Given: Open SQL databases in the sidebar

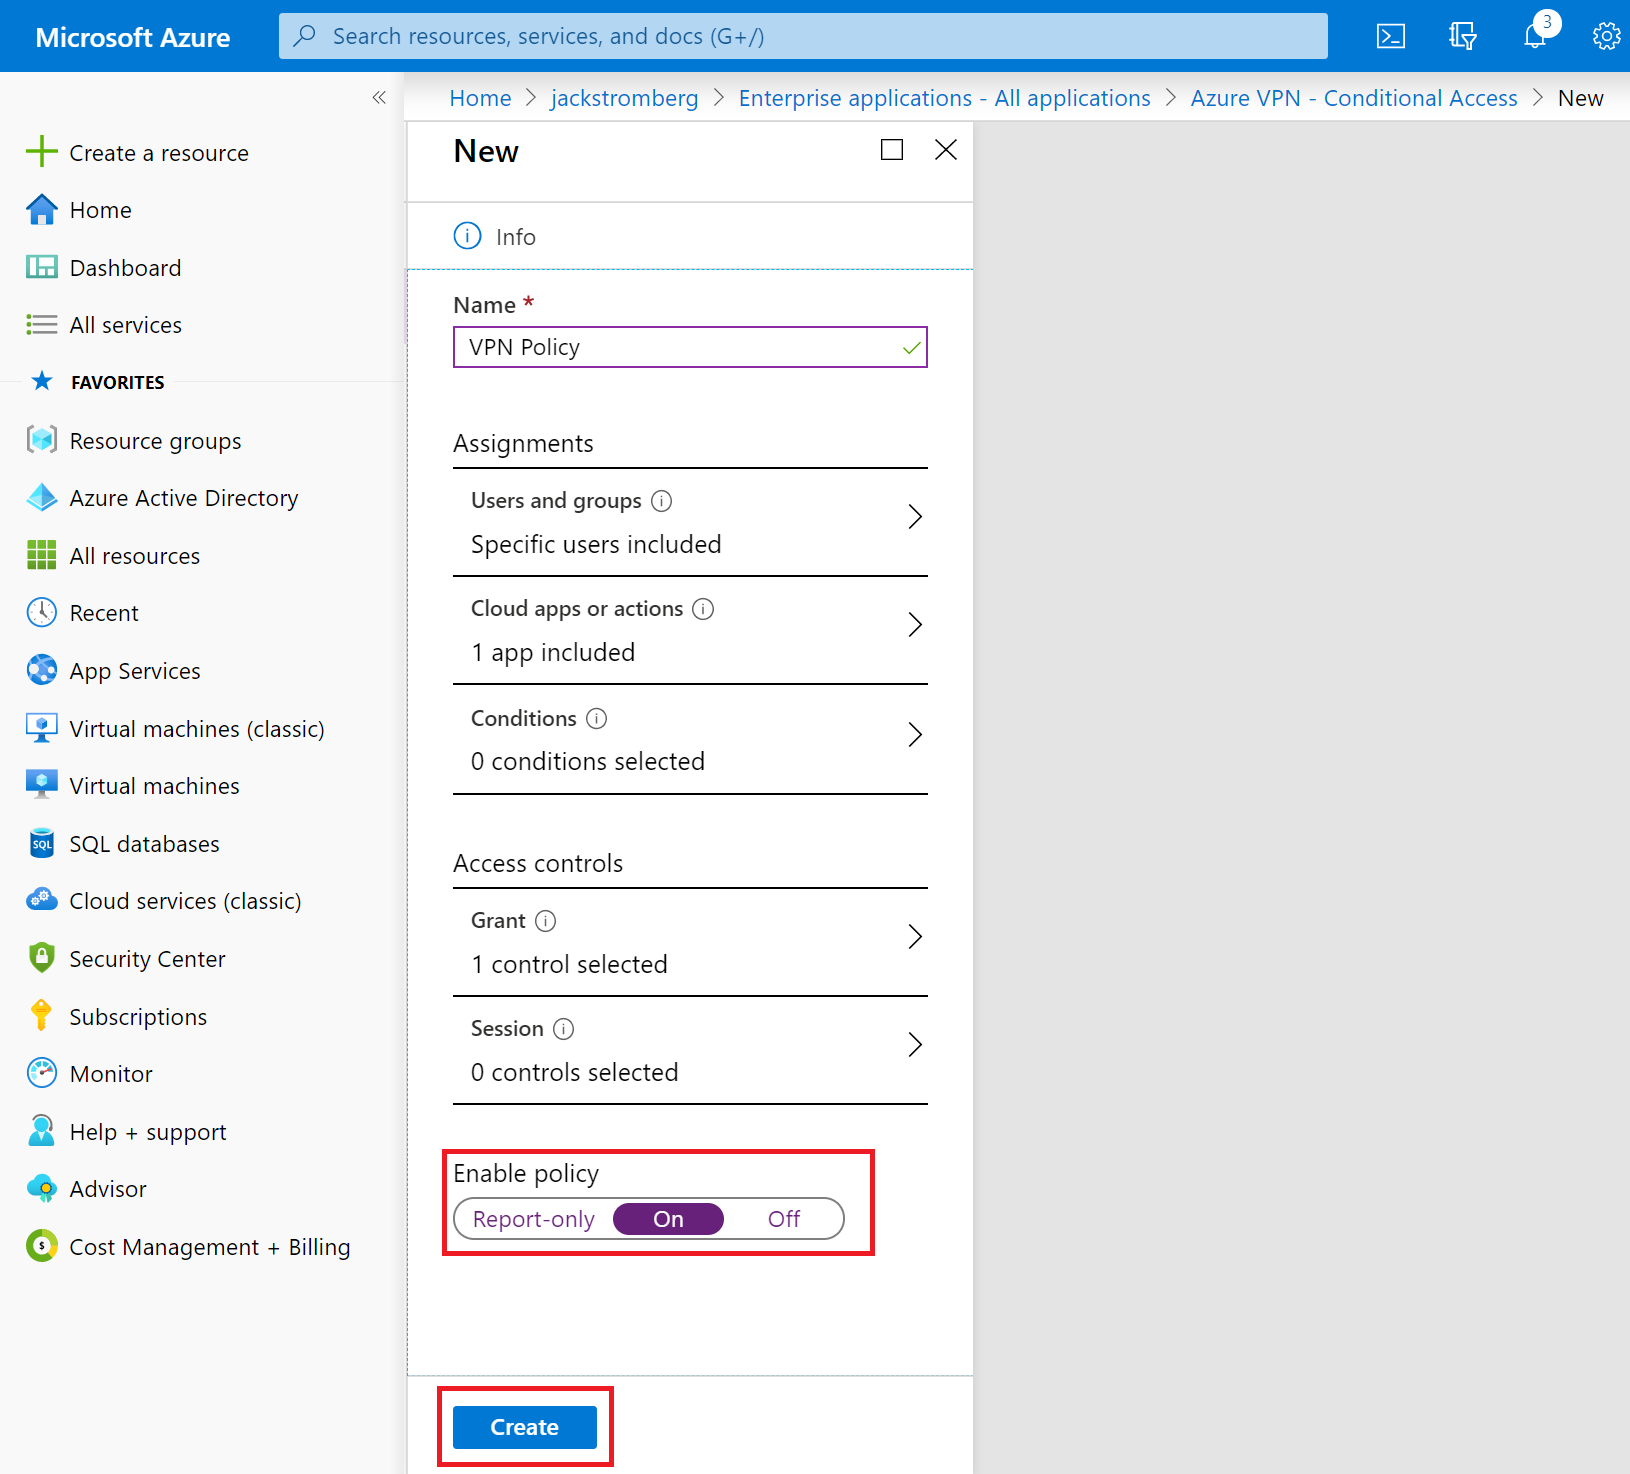Looking at the screenshot, I should coord(144,844).
